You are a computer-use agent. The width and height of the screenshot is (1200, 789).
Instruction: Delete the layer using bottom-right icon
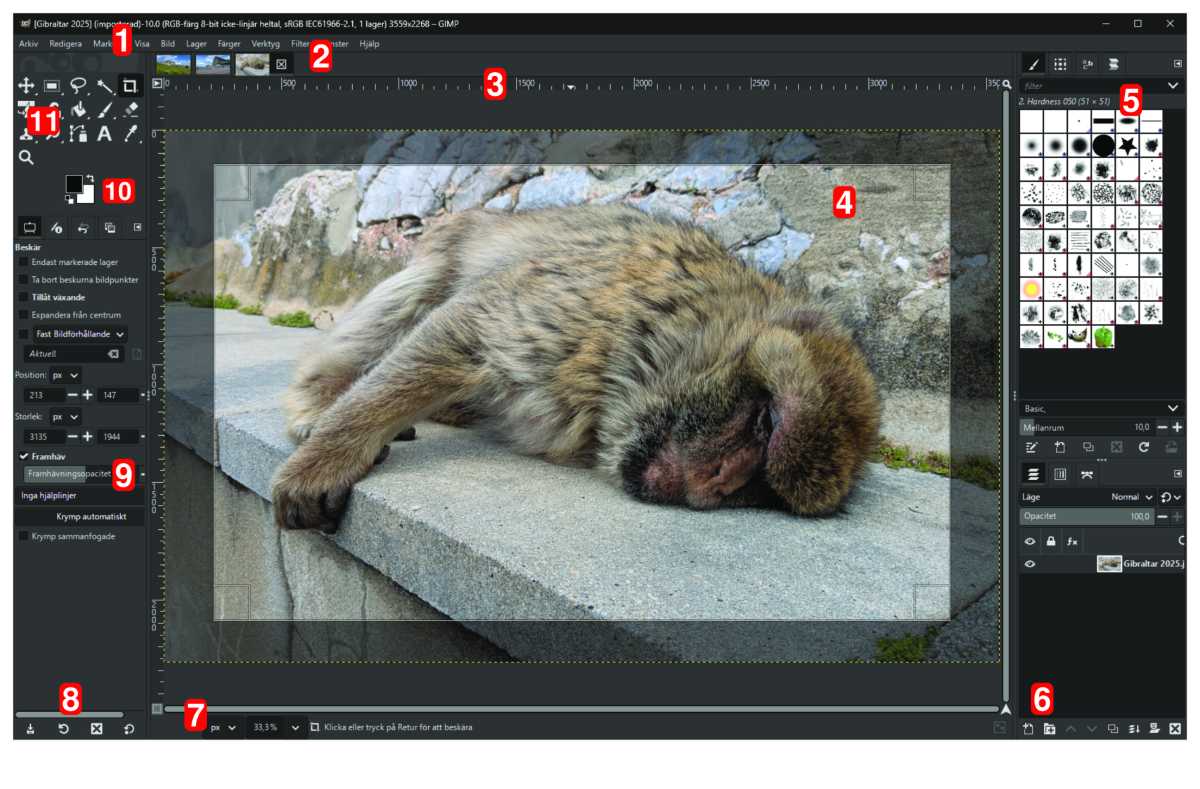(x=1175, y=729)
